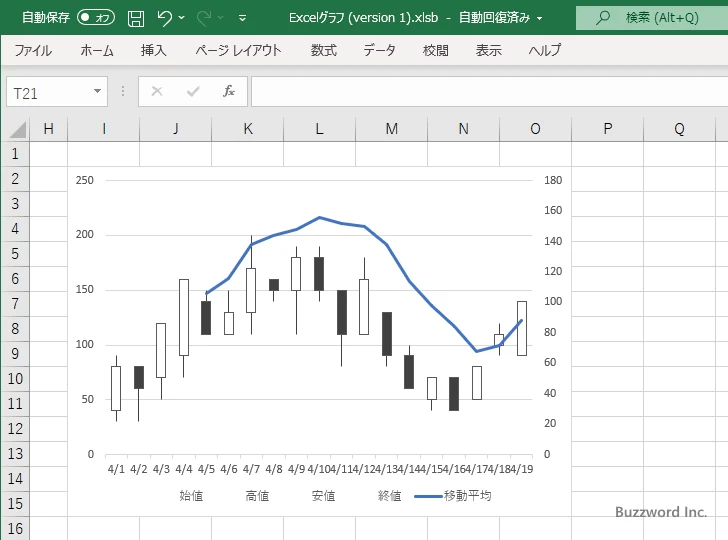Switch to the ホーム tab
The image size is (728, 540).
[97, 50]
